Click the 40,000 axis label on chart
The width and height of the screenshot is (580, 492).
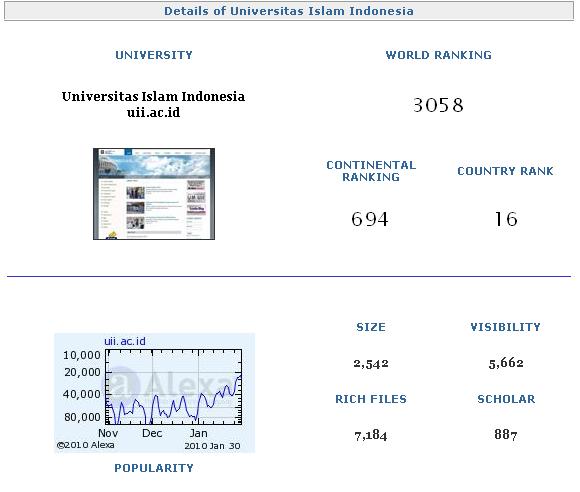click(82, 394)
